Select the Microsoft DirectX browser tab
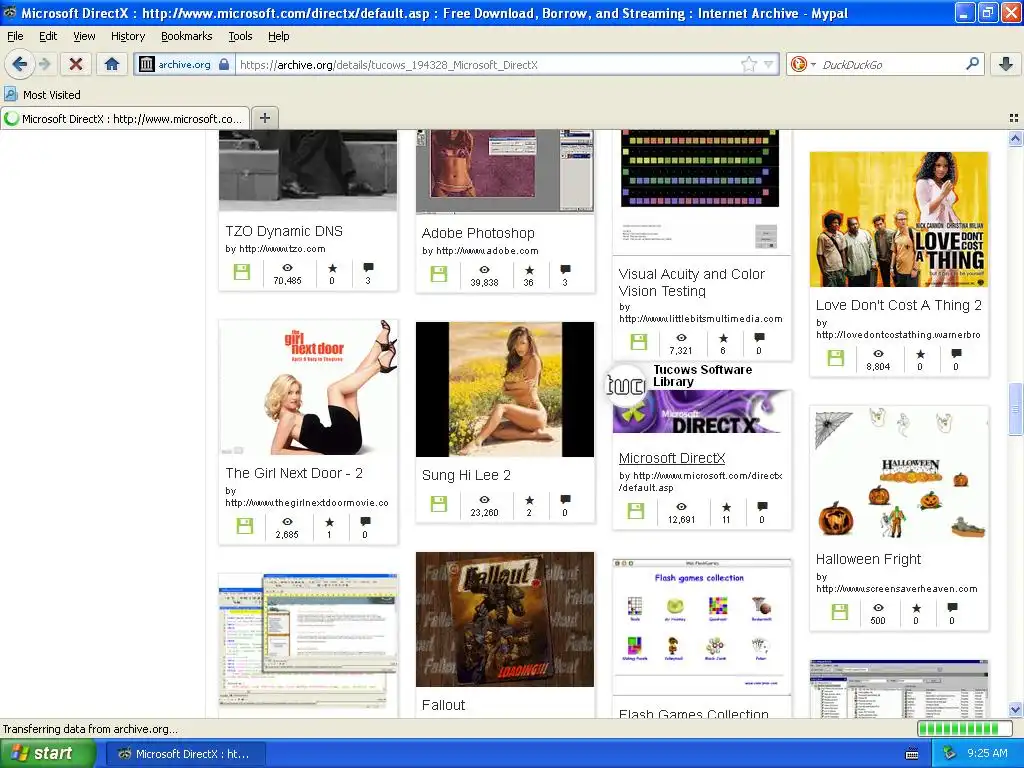Viewport: 1024px width, 768px height. click(x=125, y=119)
